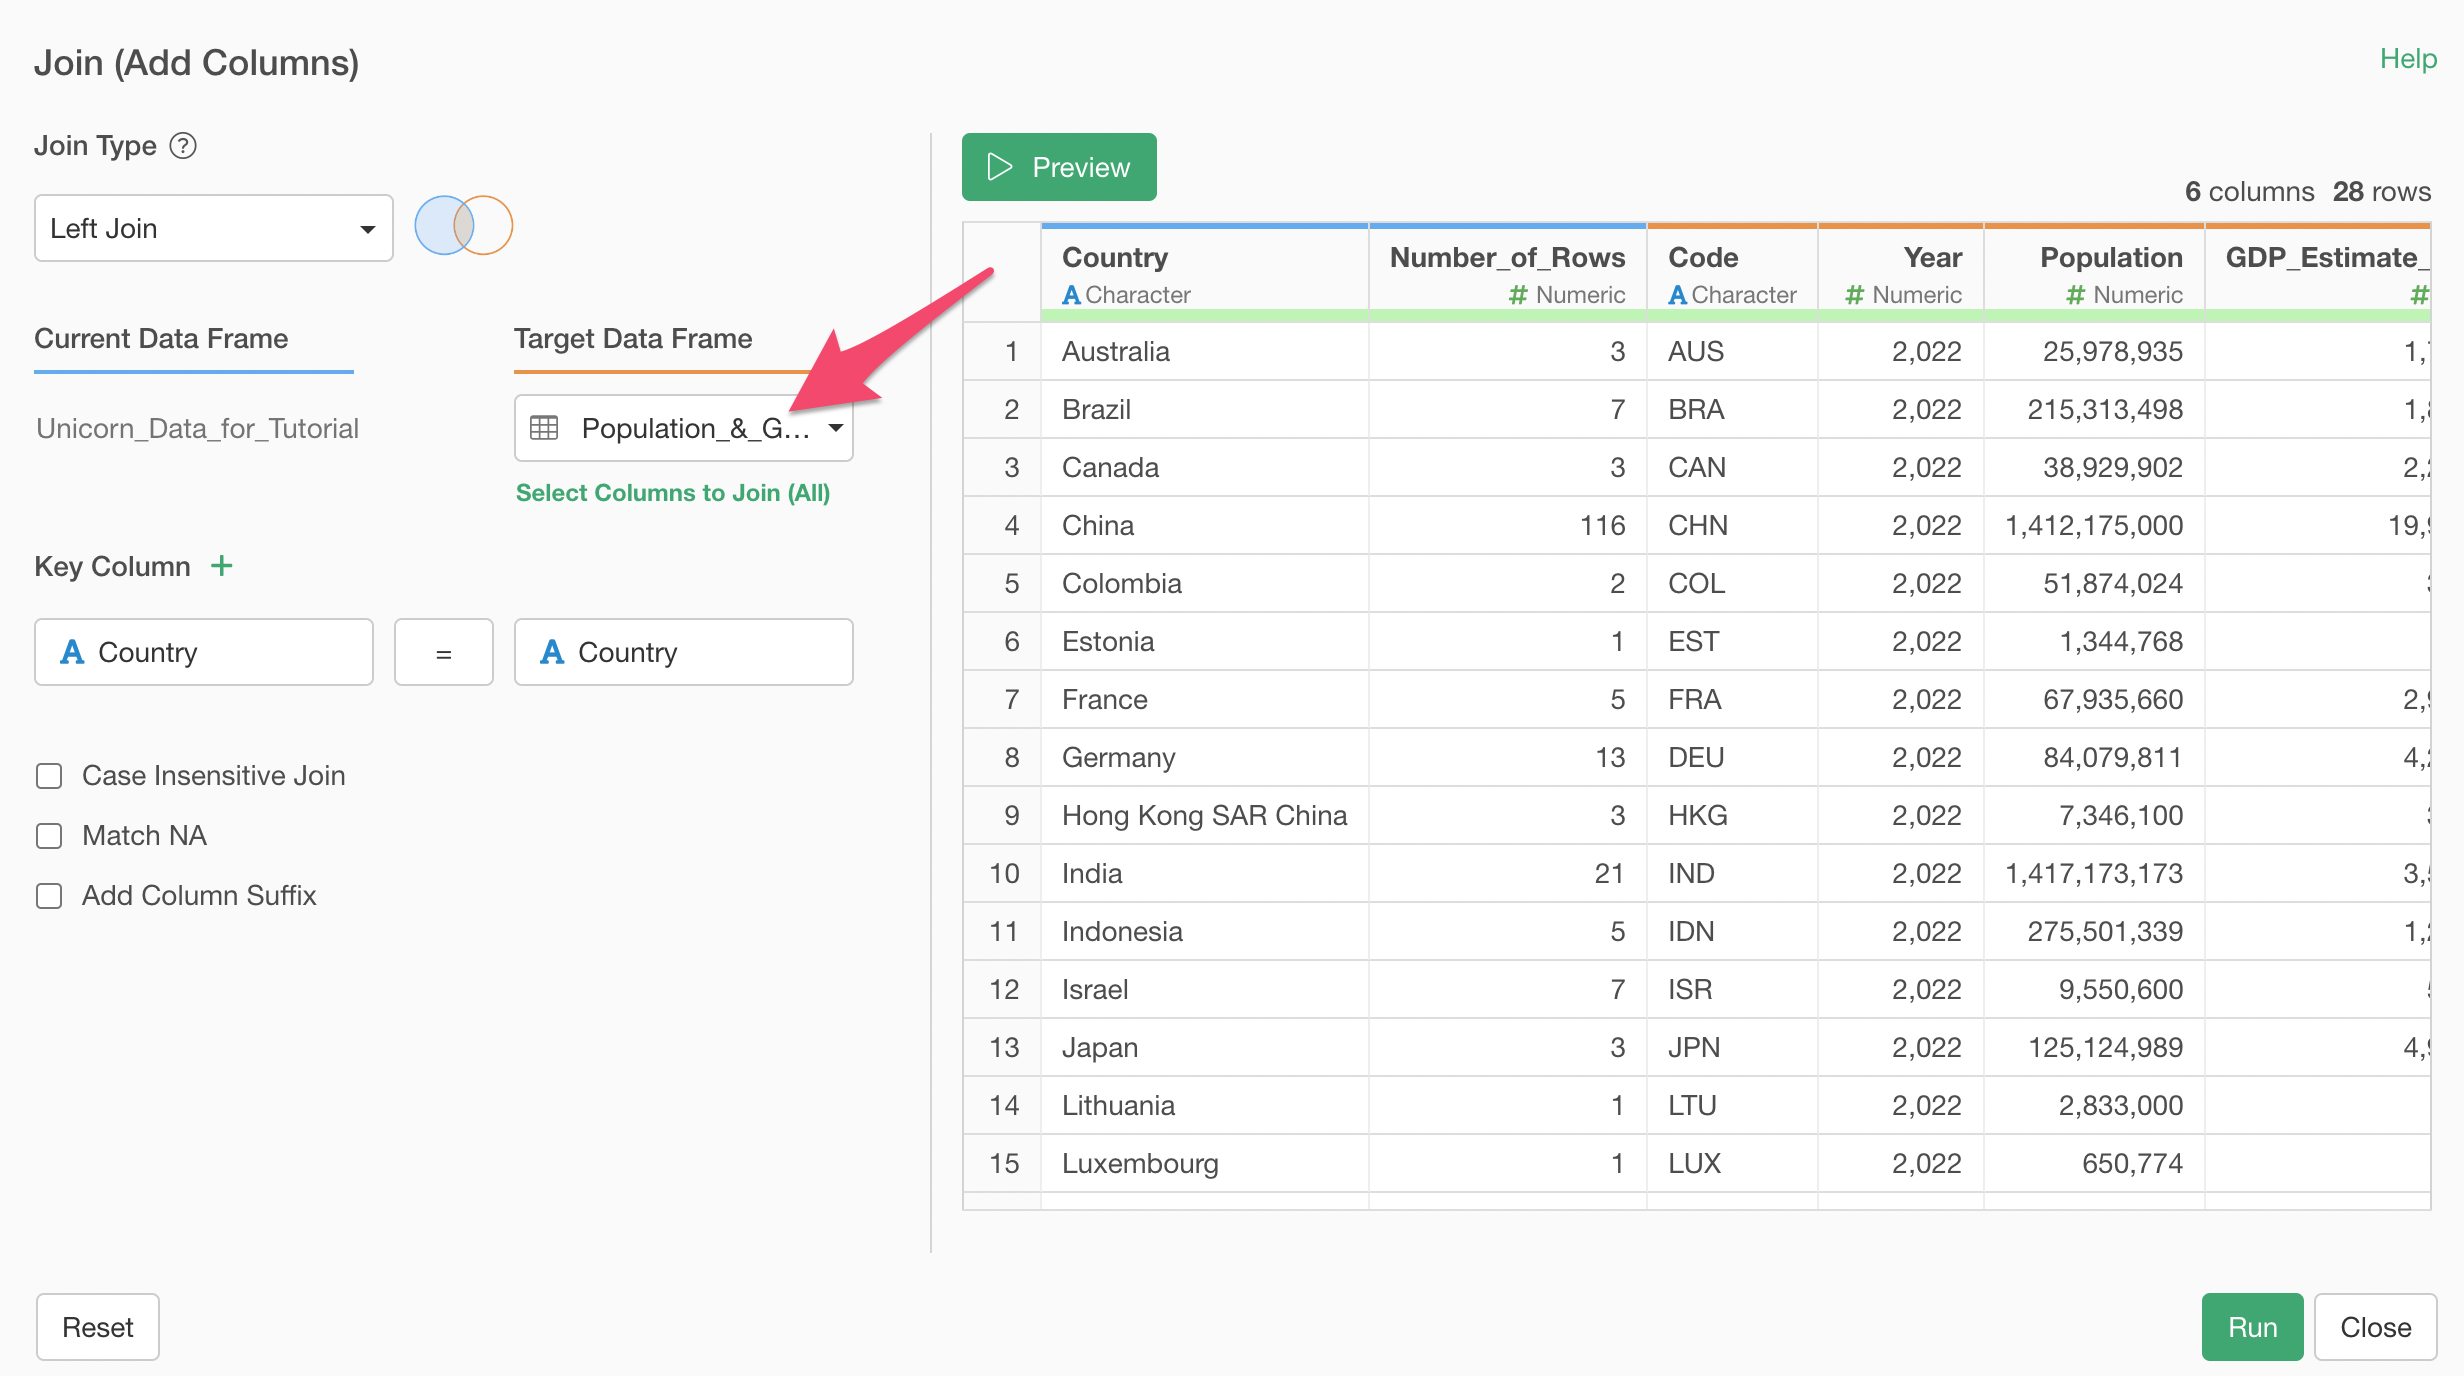Screen dimensions: 2464x1376
Task: Click the table icon in Target Data Frame selector
Action: tap(544, 428)
